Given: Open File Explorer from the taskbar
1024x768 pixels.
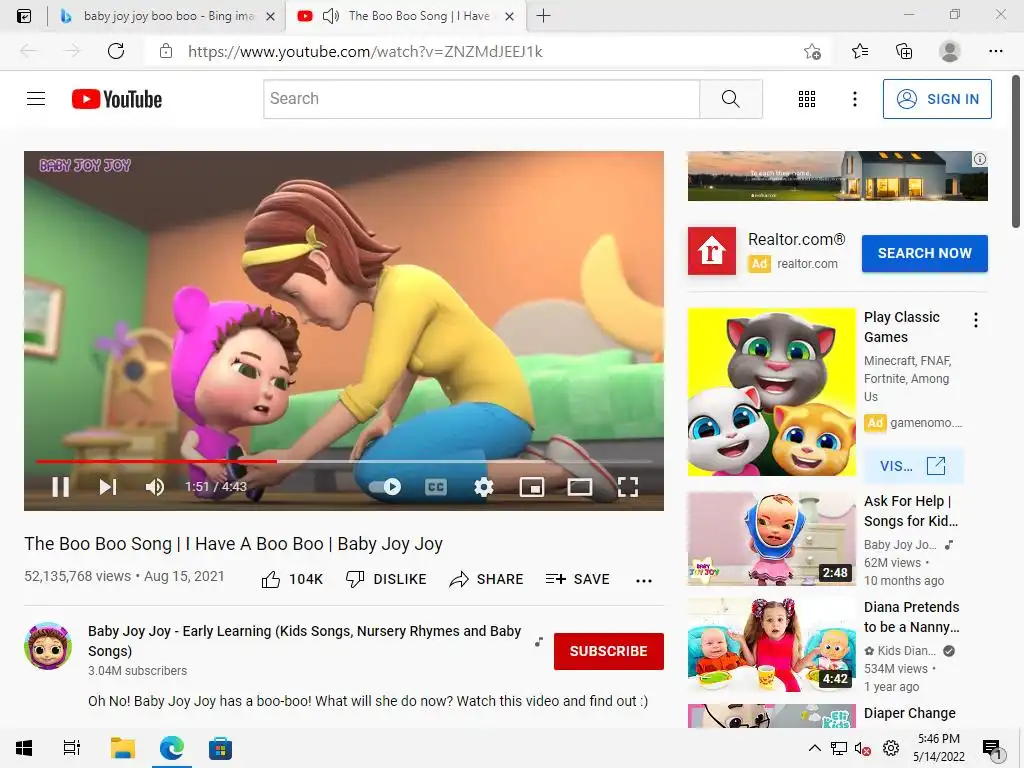Looking at the screenshot, I should [122, 748].
